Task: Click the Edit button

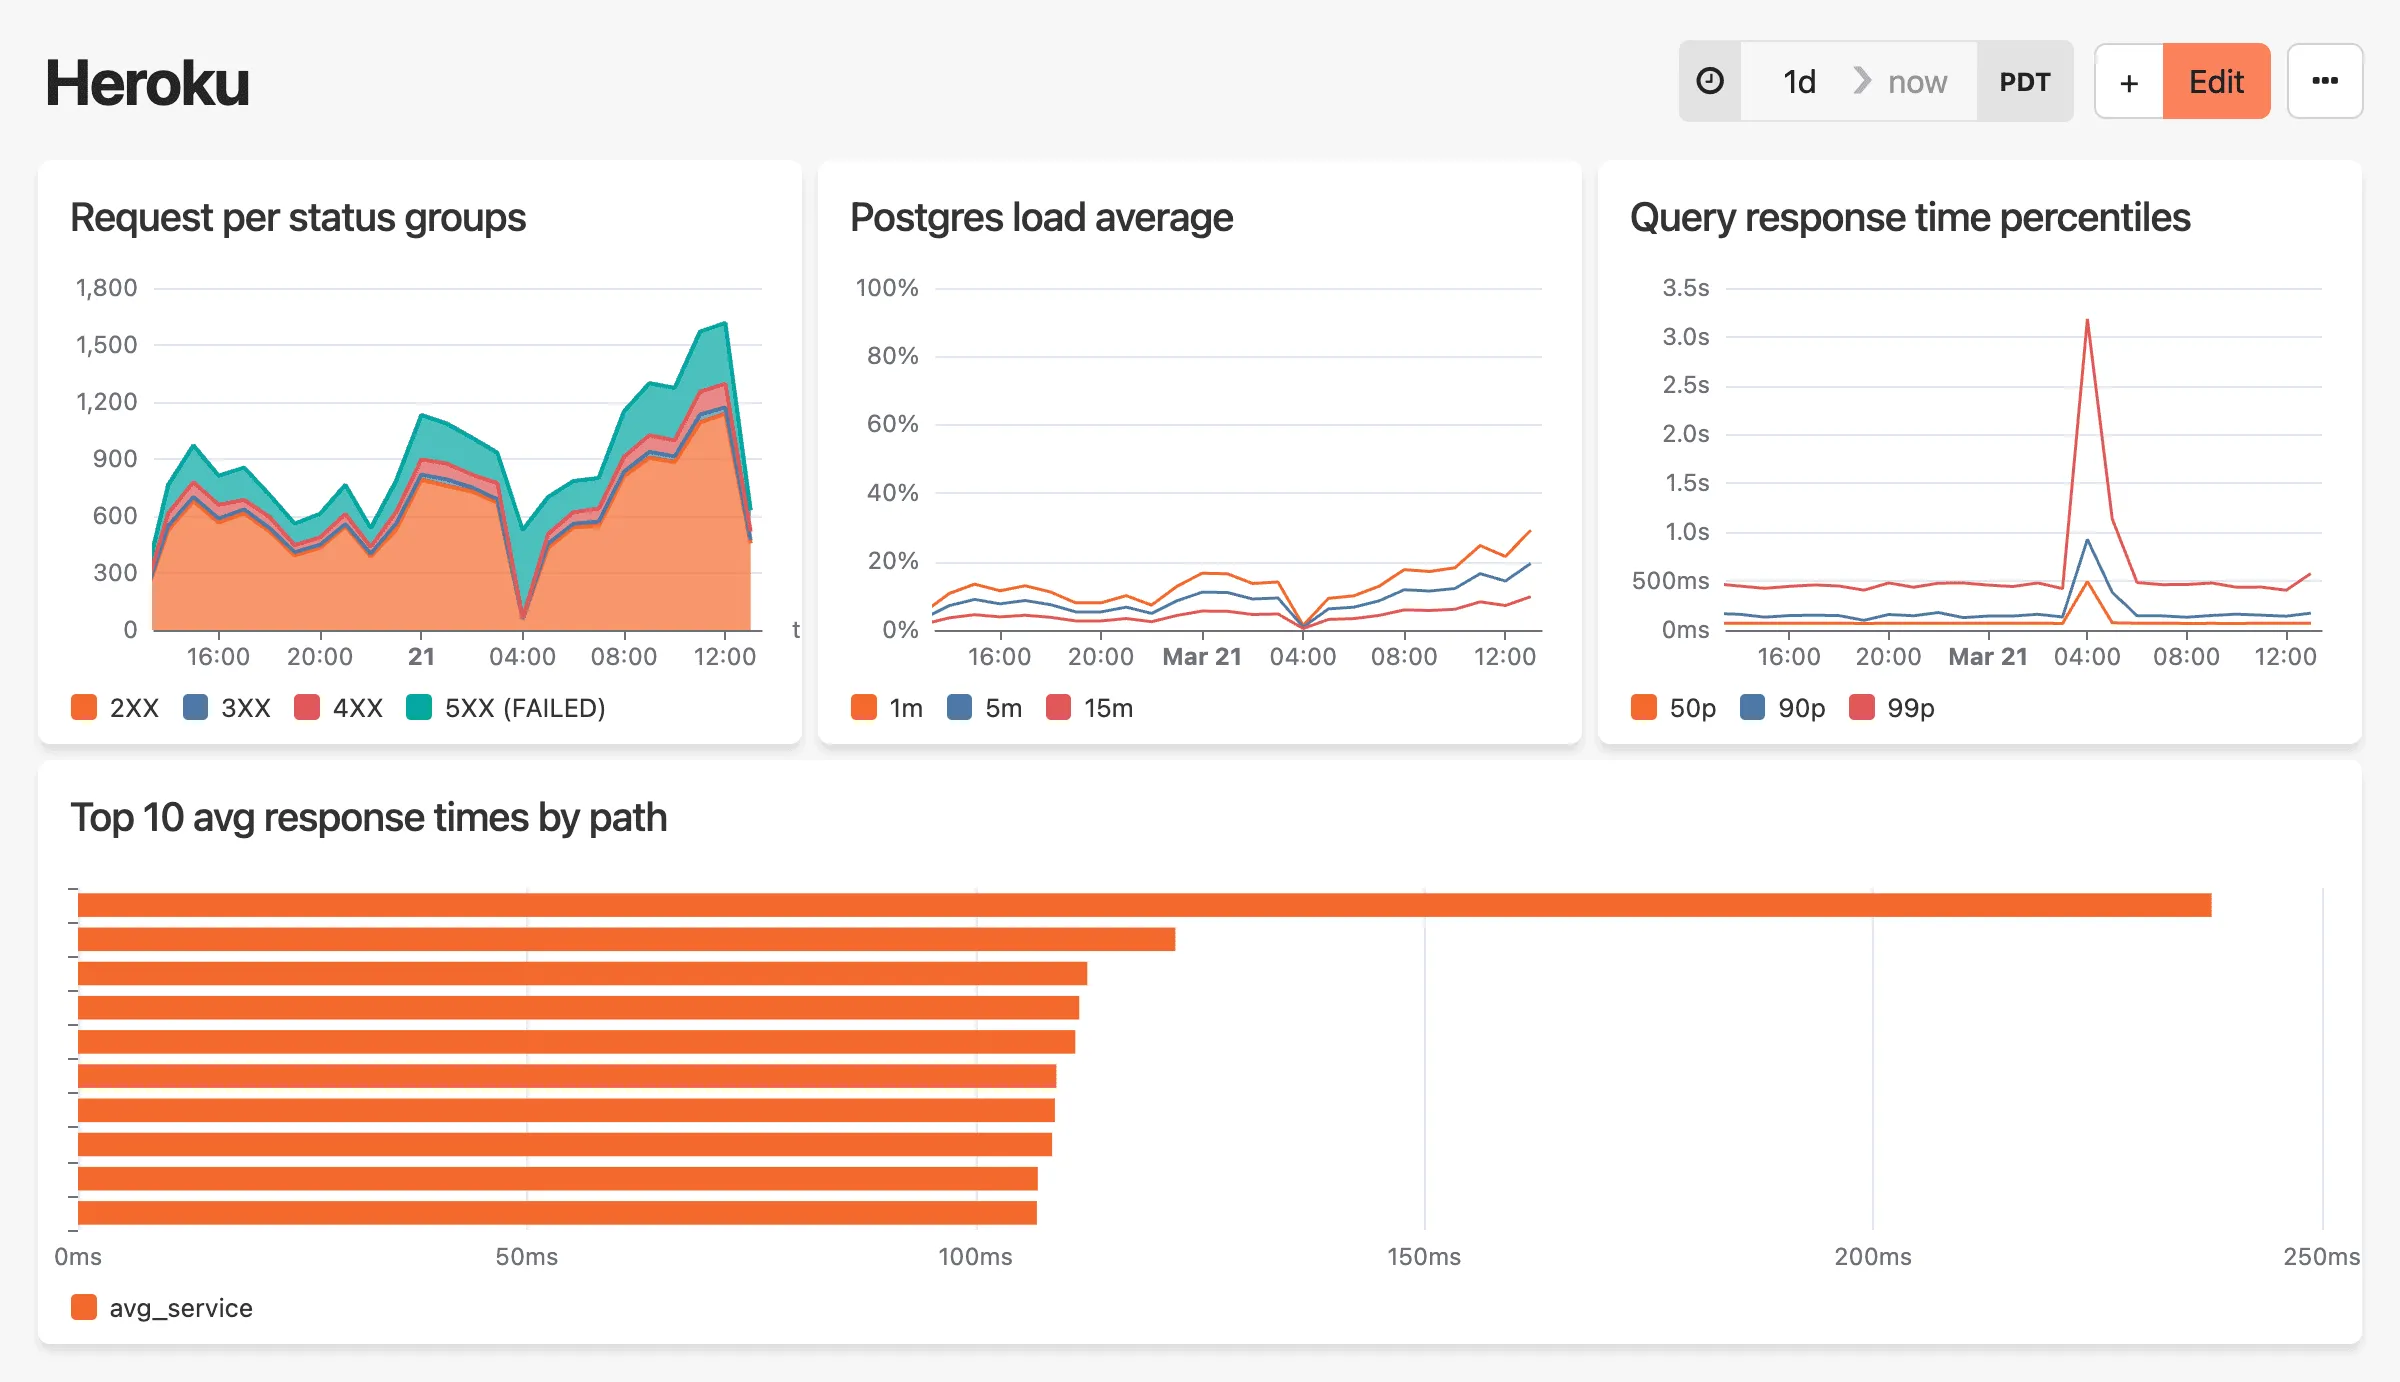Action: coord(2216,81)
